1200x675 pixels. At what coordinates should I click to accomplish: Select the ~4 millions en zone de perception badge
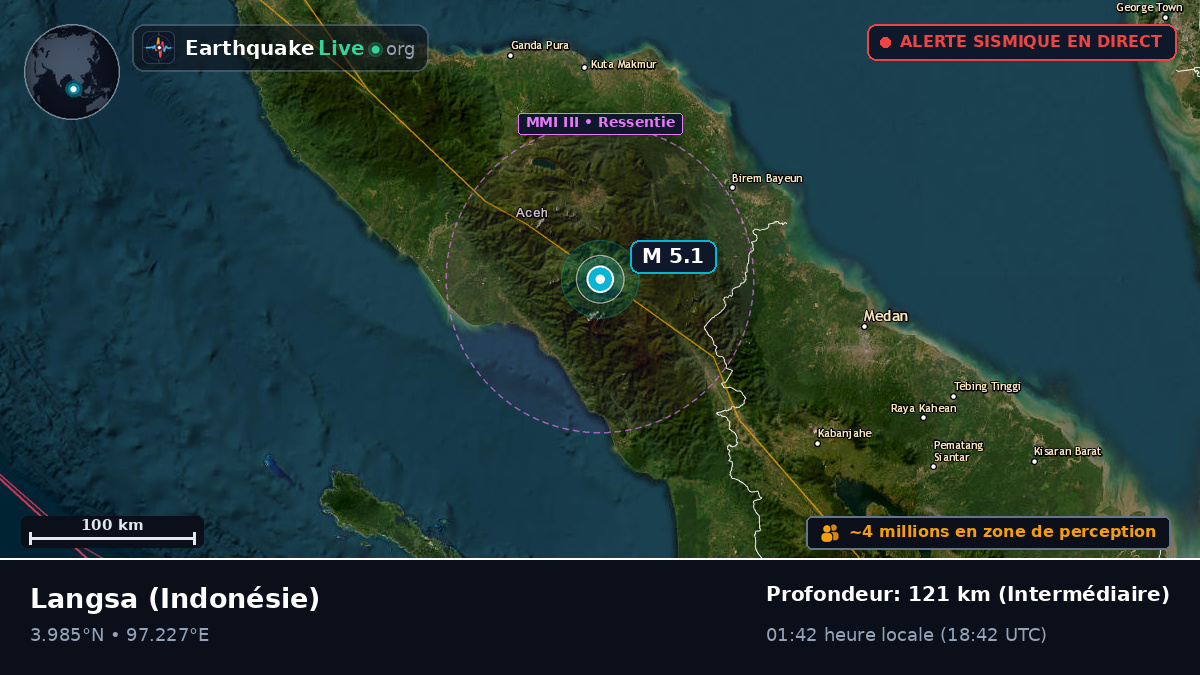pos(988,533)
